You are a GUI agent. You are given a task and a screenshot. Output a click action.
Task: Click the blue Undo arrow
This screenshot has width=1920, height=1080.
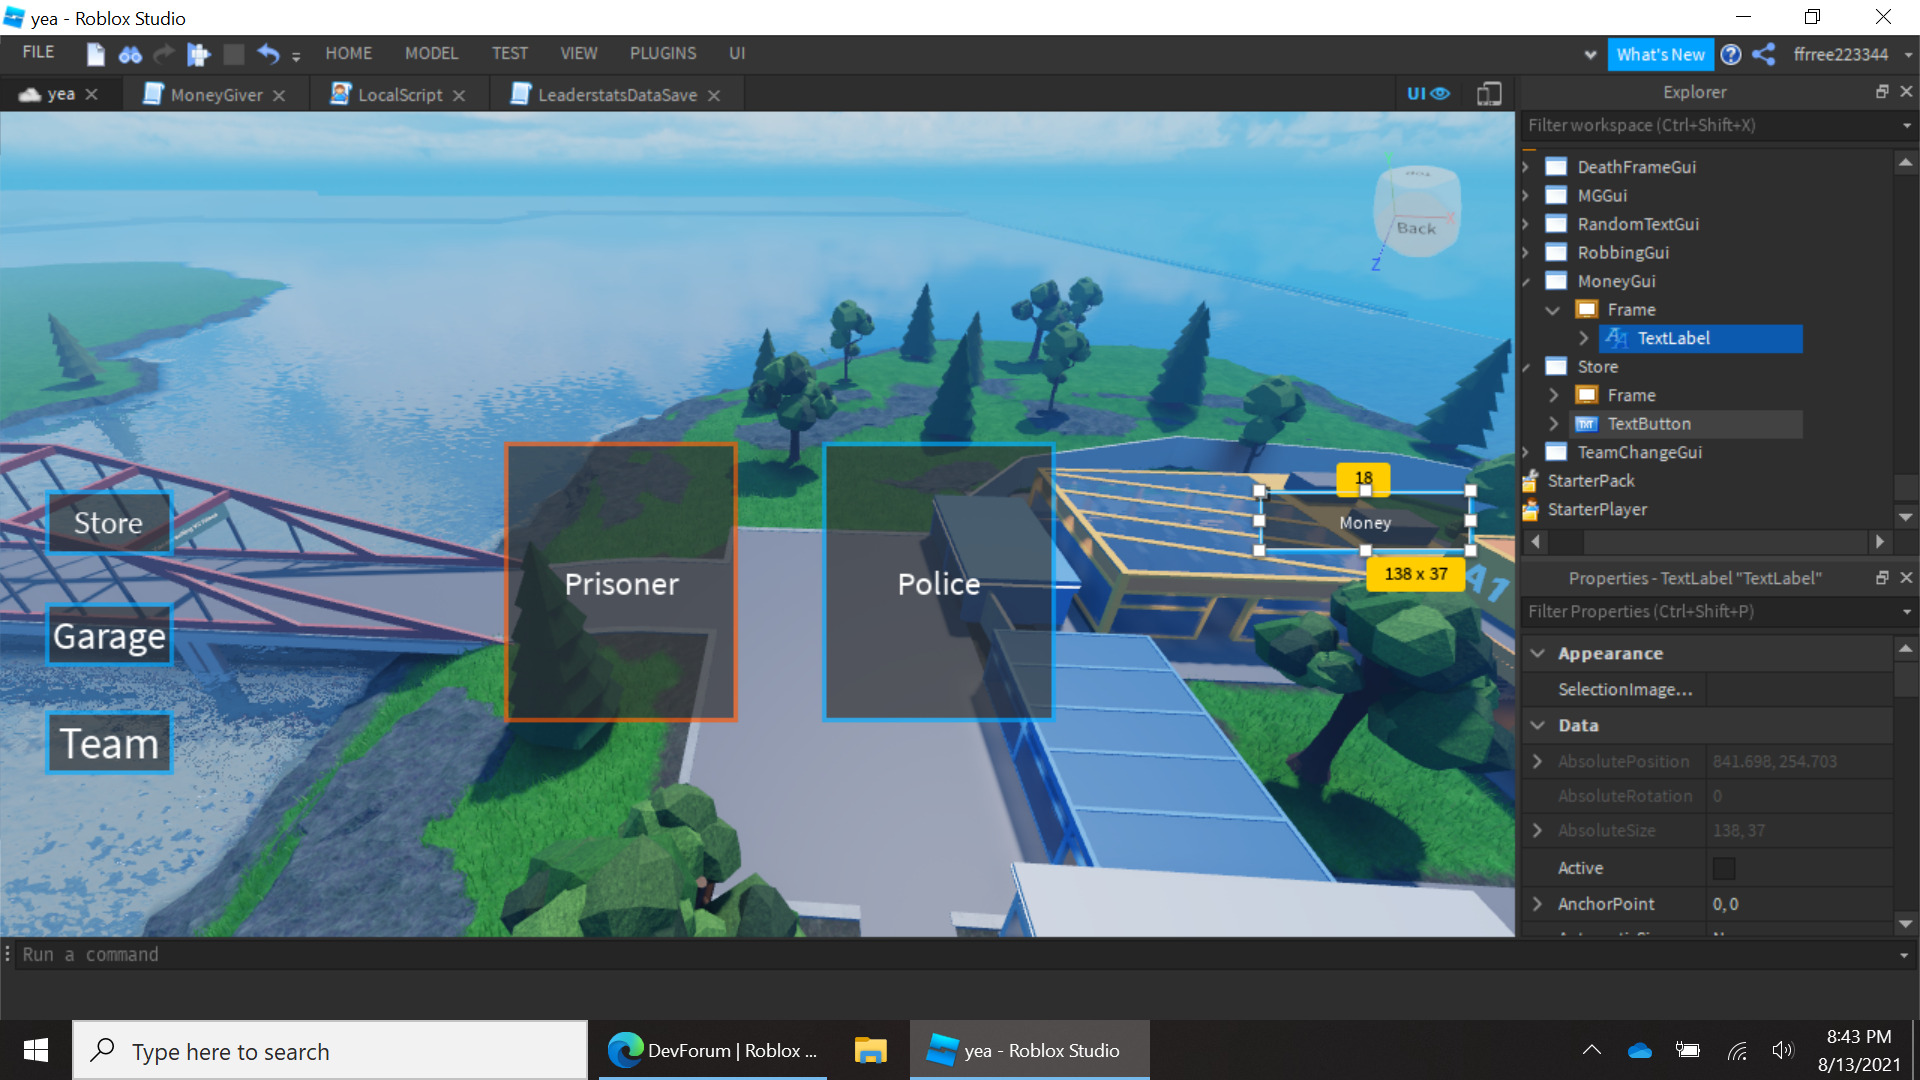point(267,54)
